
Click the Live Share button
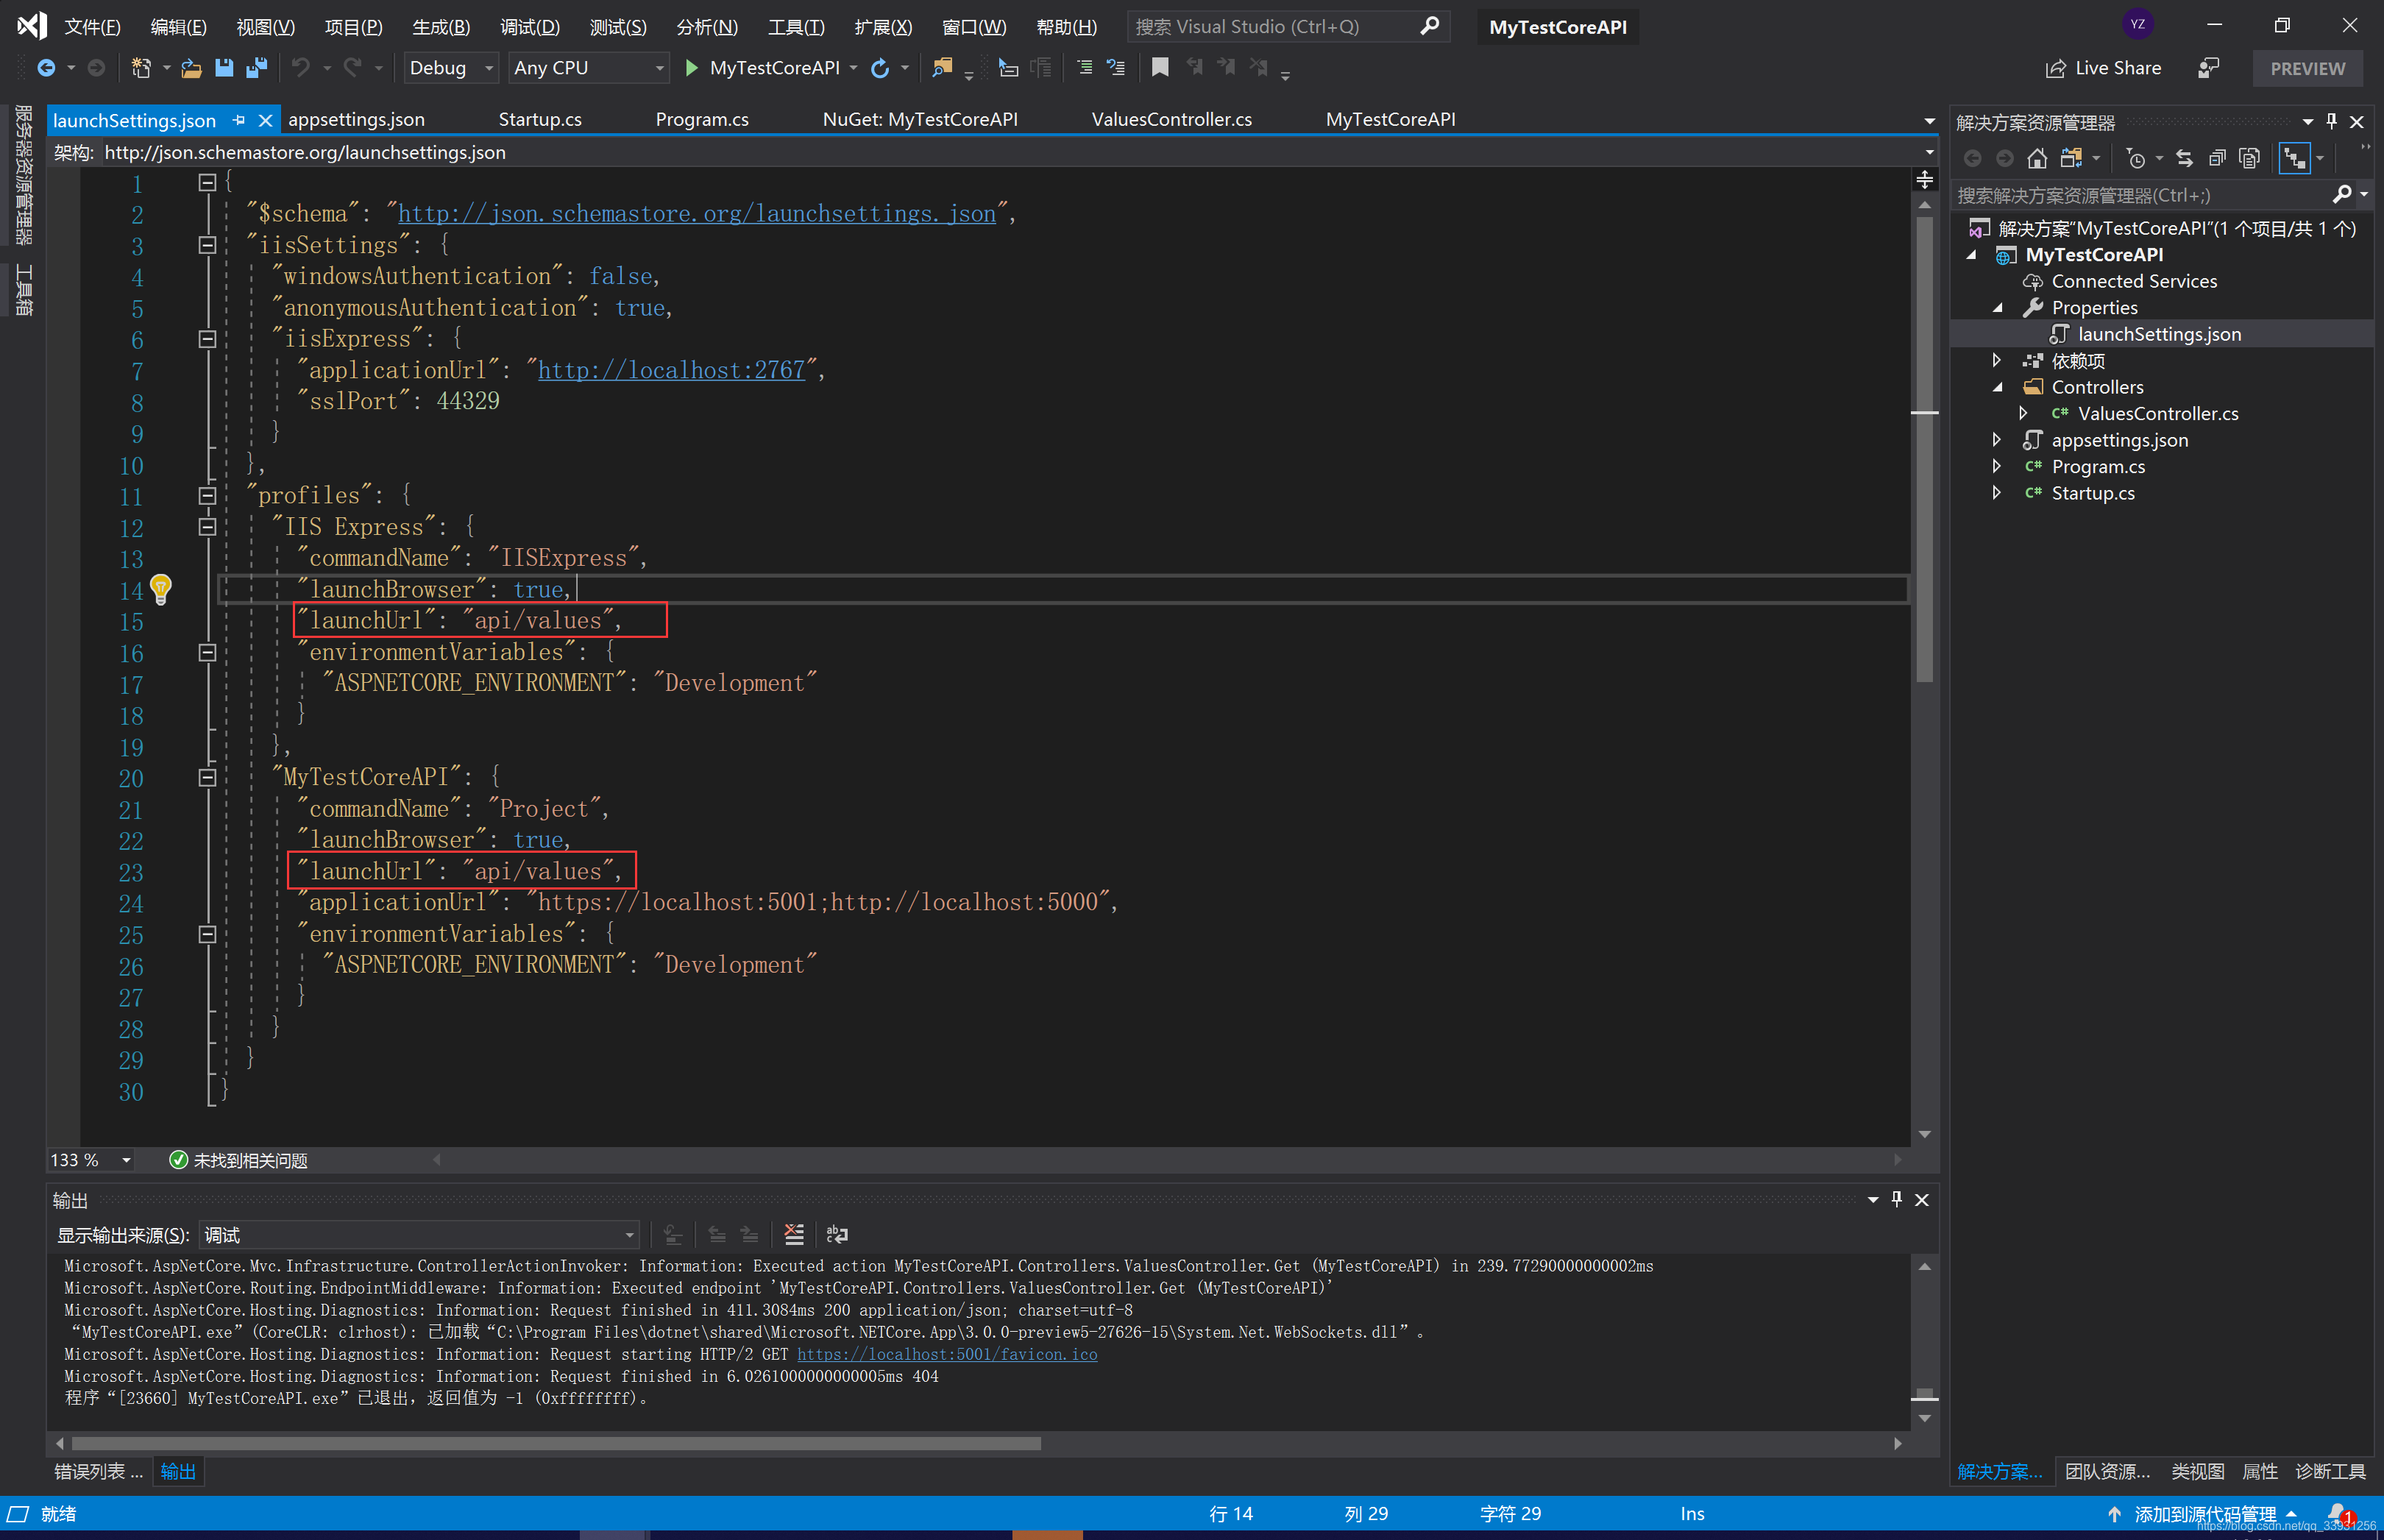click(x=2104, y=68)
